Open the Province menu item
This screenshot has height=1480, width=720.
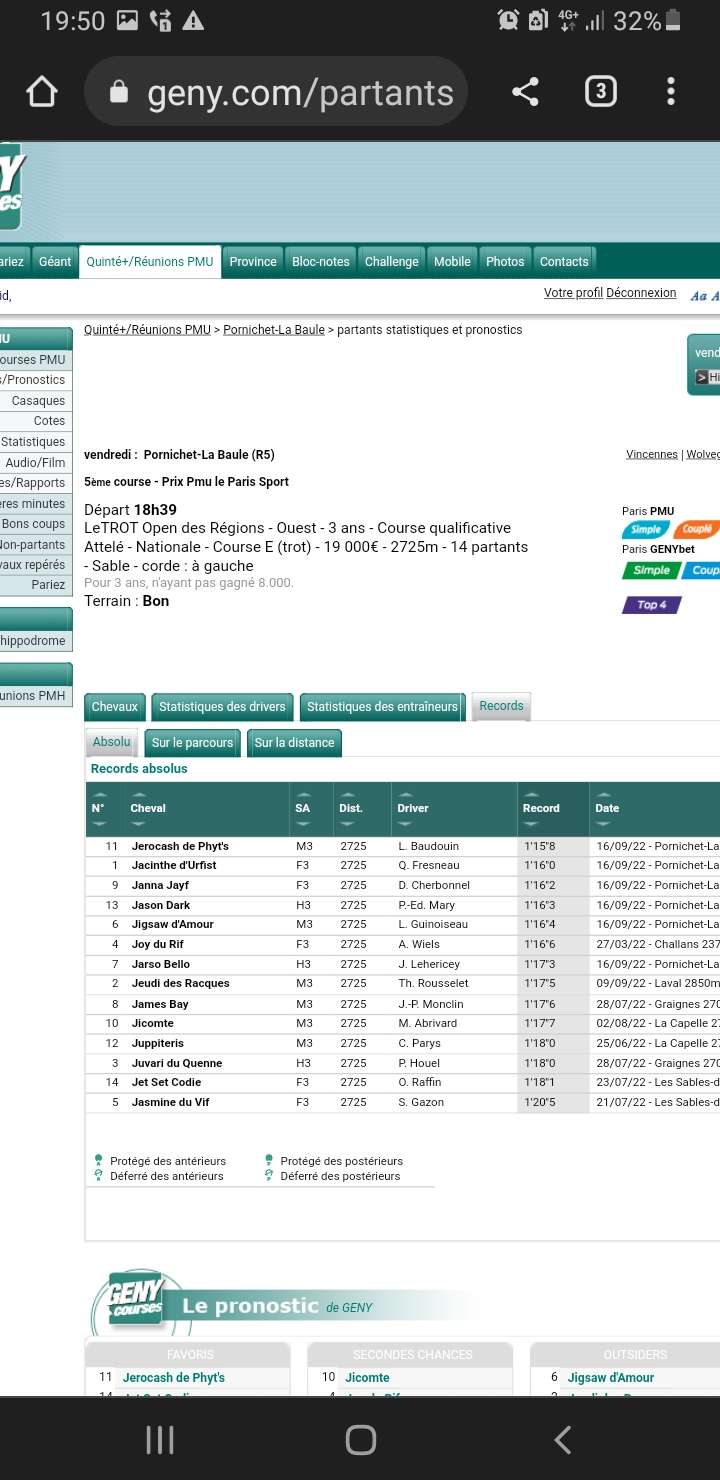[253, 262]
